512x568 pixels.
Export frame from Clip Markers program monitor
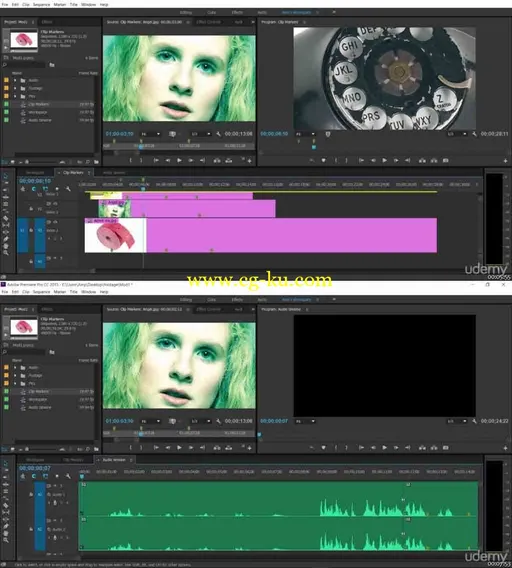(446, 160)
